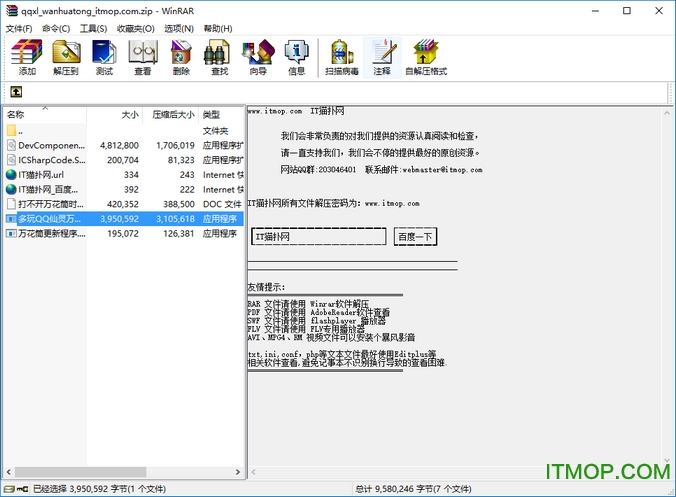Click the 删除 (Delete) toolbar icon
676x497 pixels.
coord(181,57)
